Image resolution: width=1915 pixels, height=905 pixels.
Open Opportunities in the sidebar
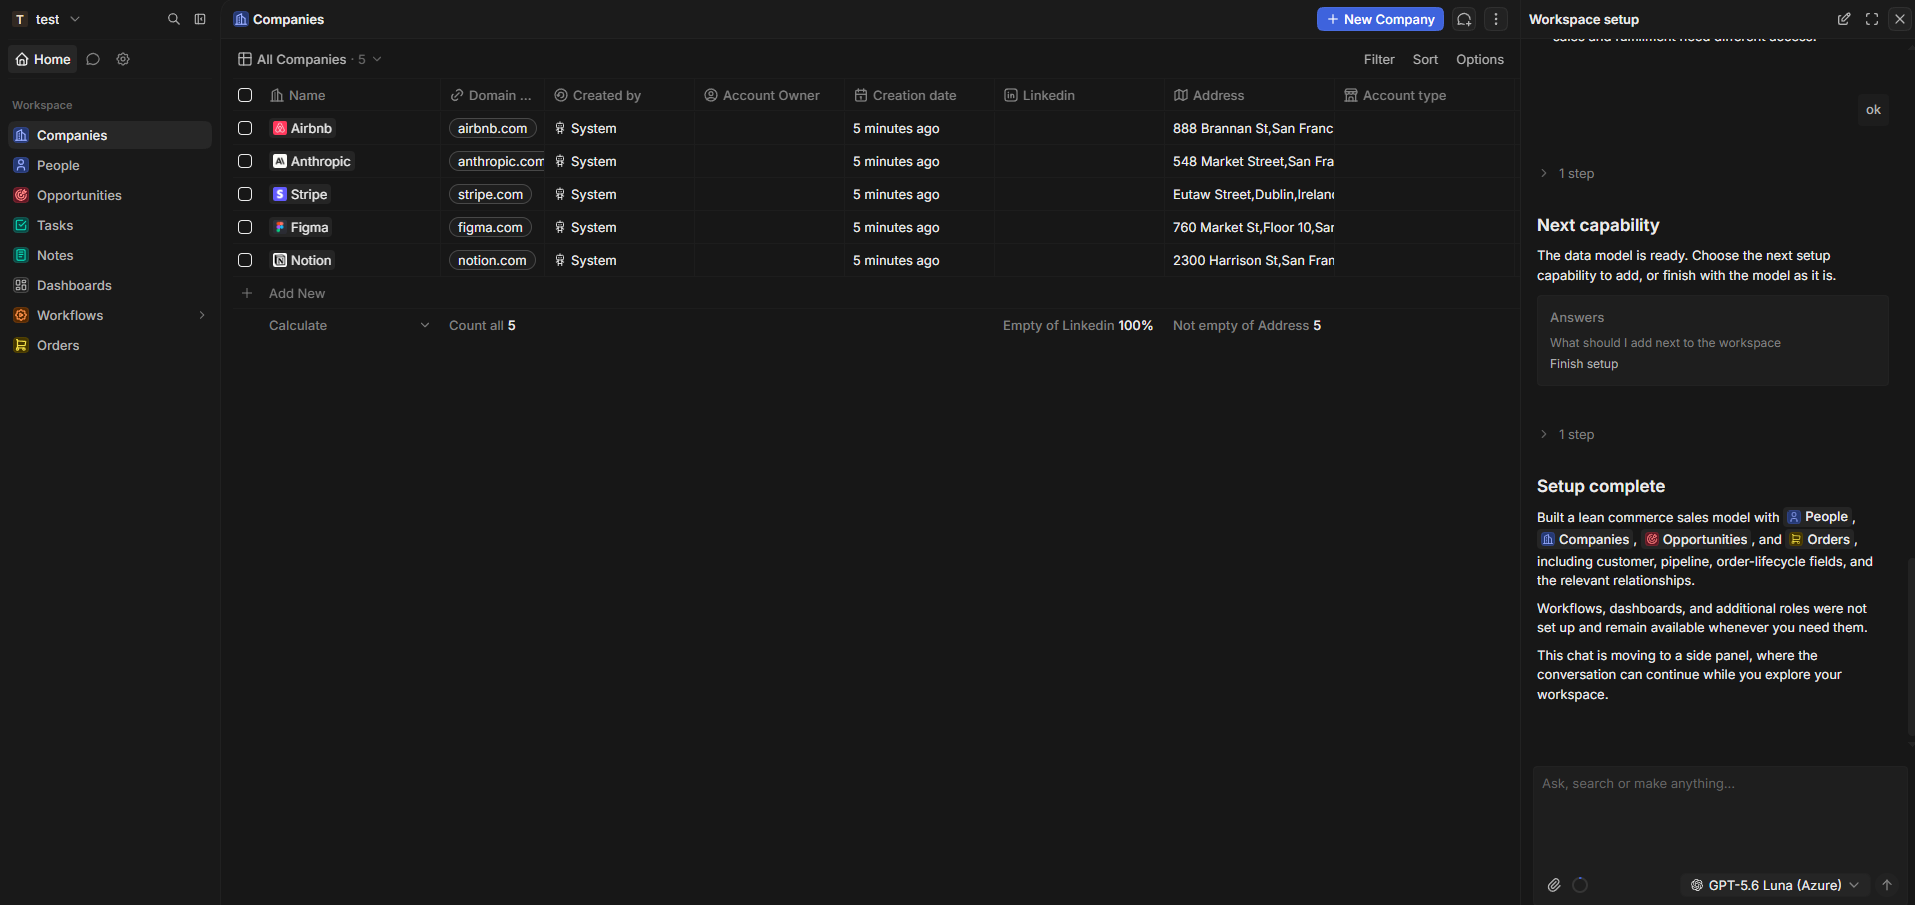[110, 195]
